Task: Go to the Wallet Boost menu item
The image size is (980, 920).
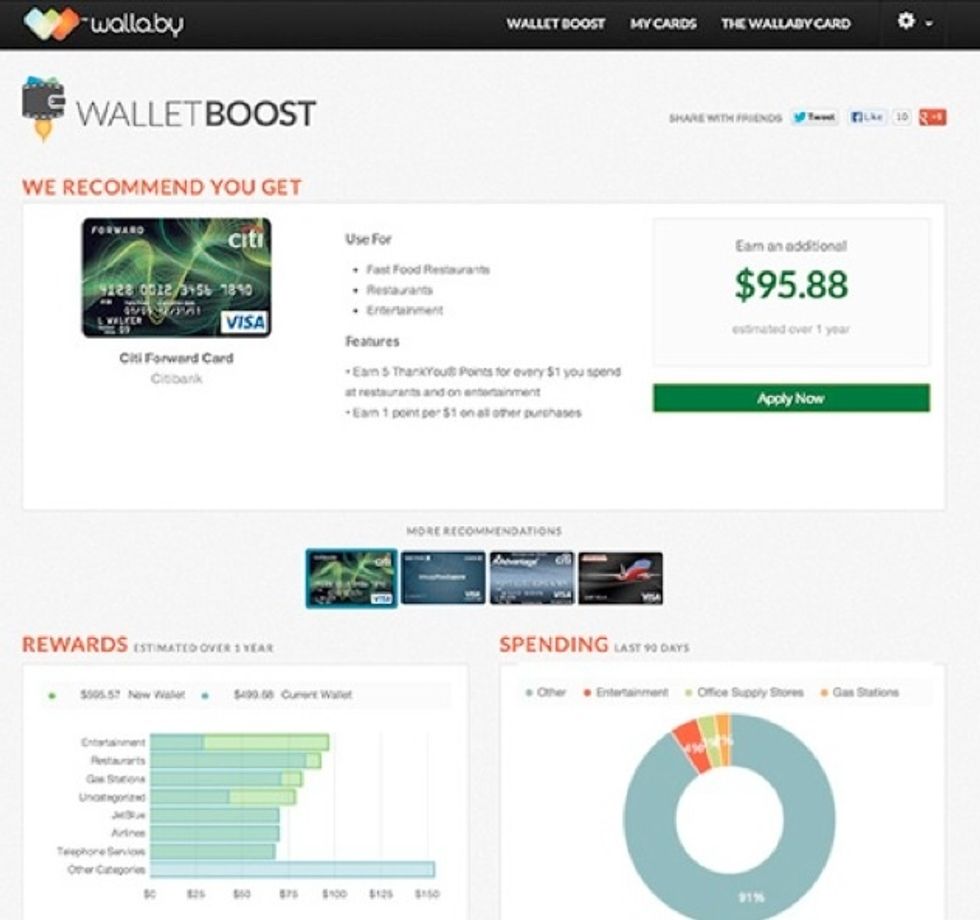Action: coord(556,24)
